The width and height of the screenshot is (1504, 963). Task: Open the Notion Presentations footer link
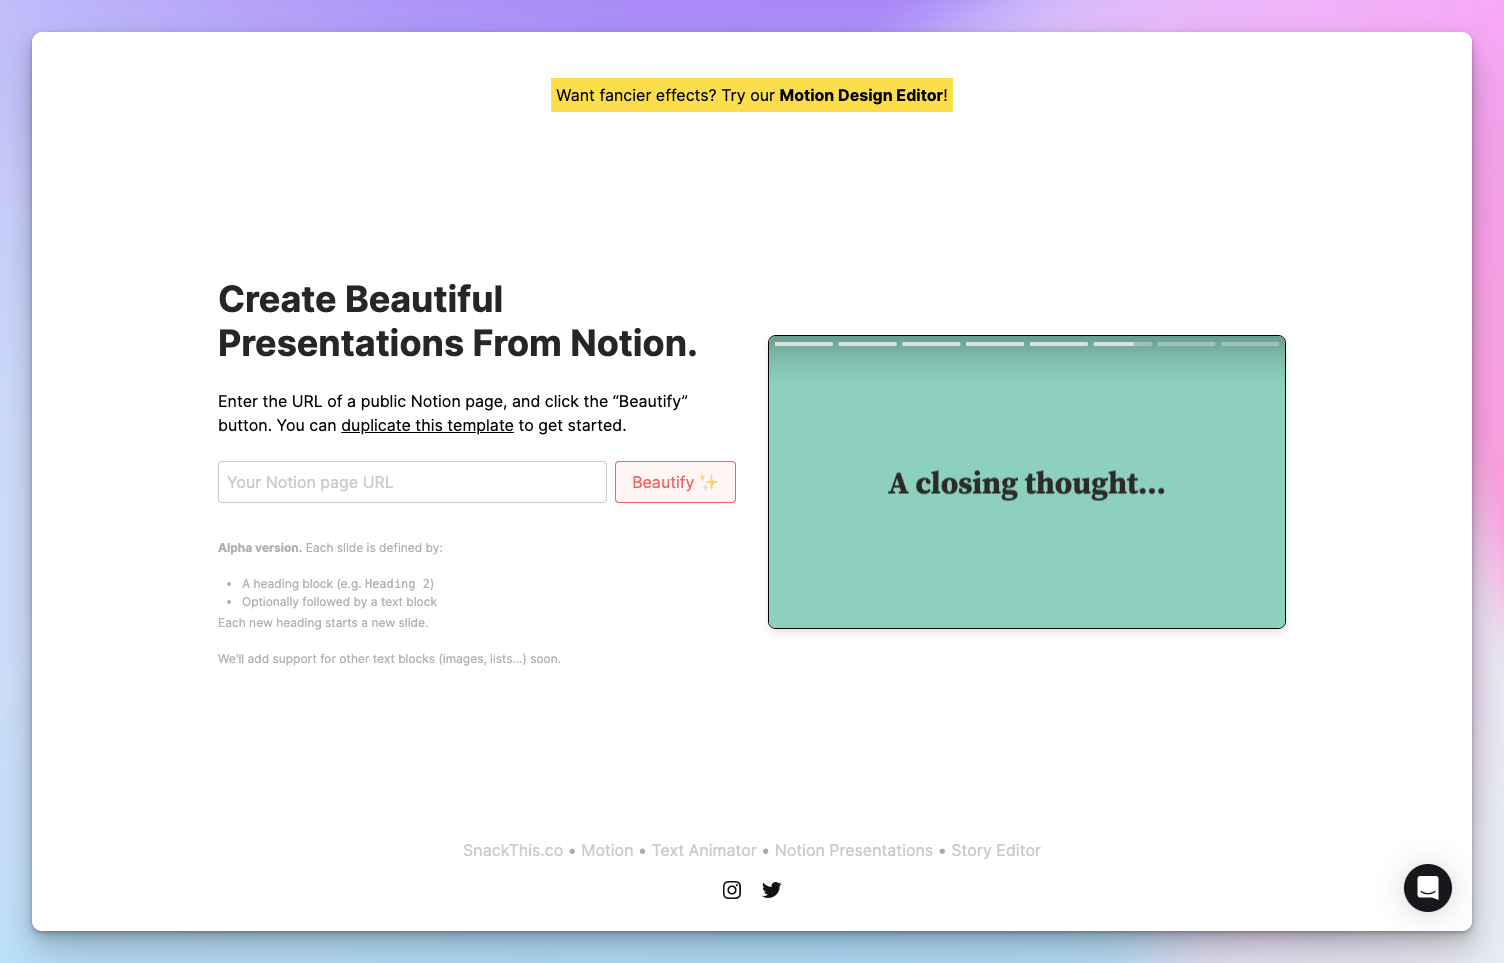tap(853, 850)
